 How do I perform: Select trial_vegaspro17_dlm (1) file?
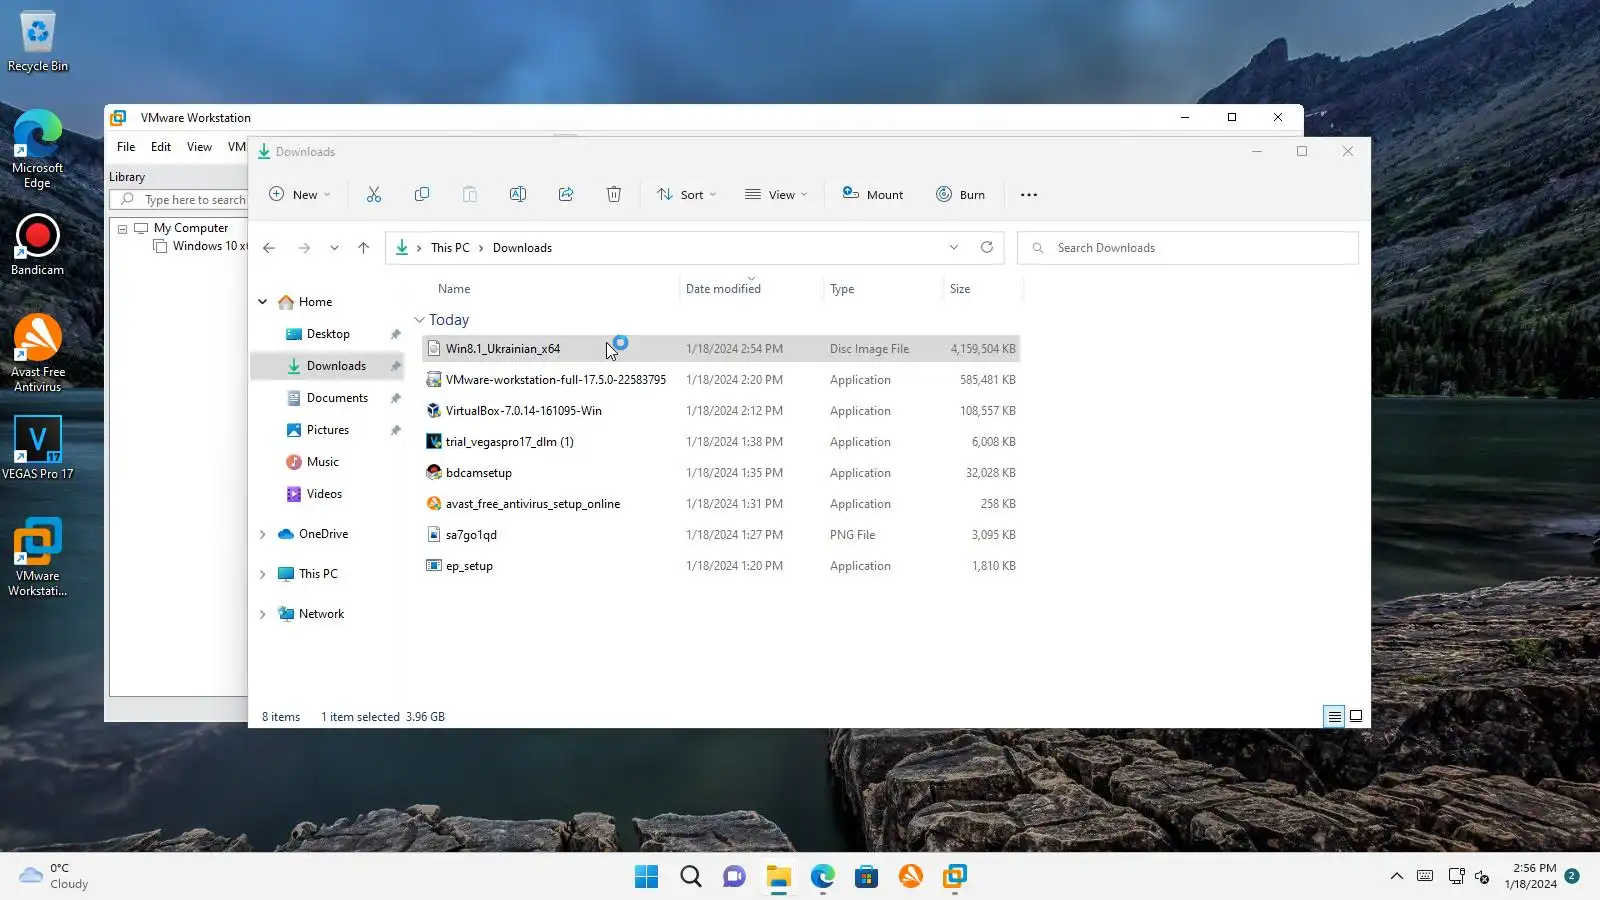coord(720,442)
